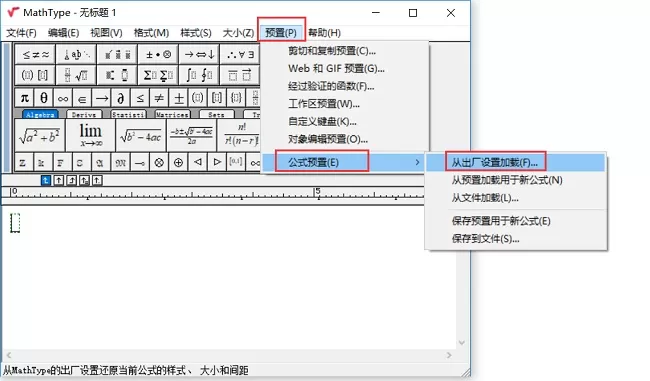Select 保存到文件(S)... in submenu
Screen dimensions: 650x381
click(x=516, y=239)
